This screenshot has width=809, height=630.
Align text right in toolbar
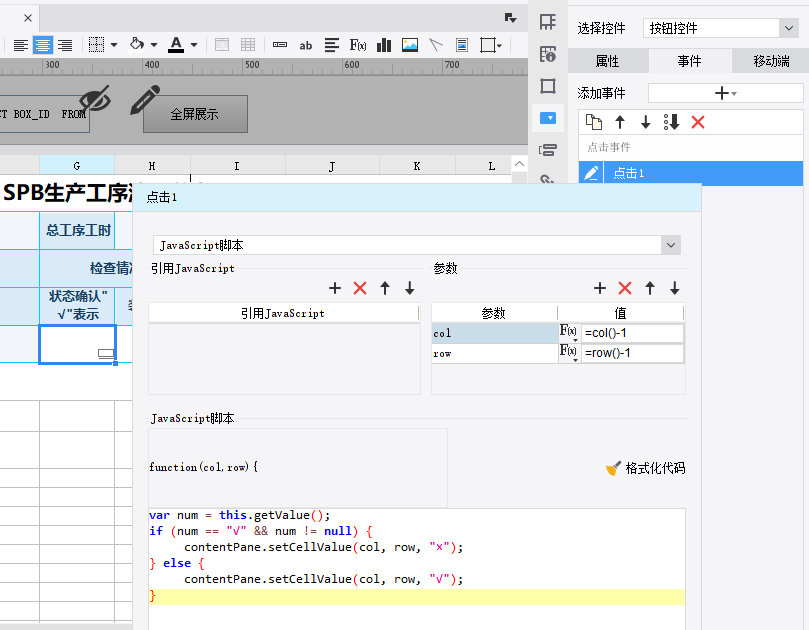point(65,45)
